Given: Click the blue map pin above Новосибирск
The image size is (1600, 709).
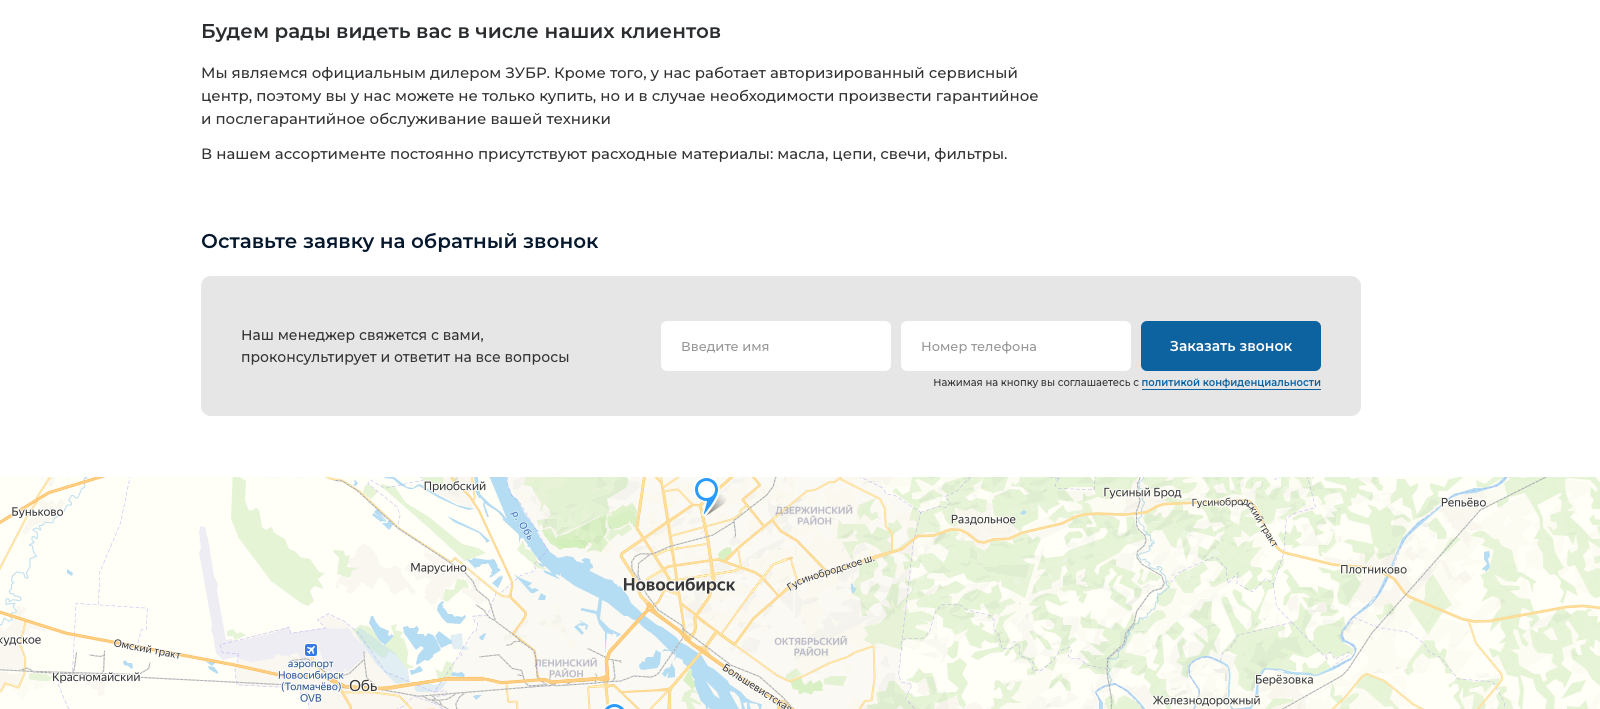Looking at the screenshot, I should tap(706, 494).
